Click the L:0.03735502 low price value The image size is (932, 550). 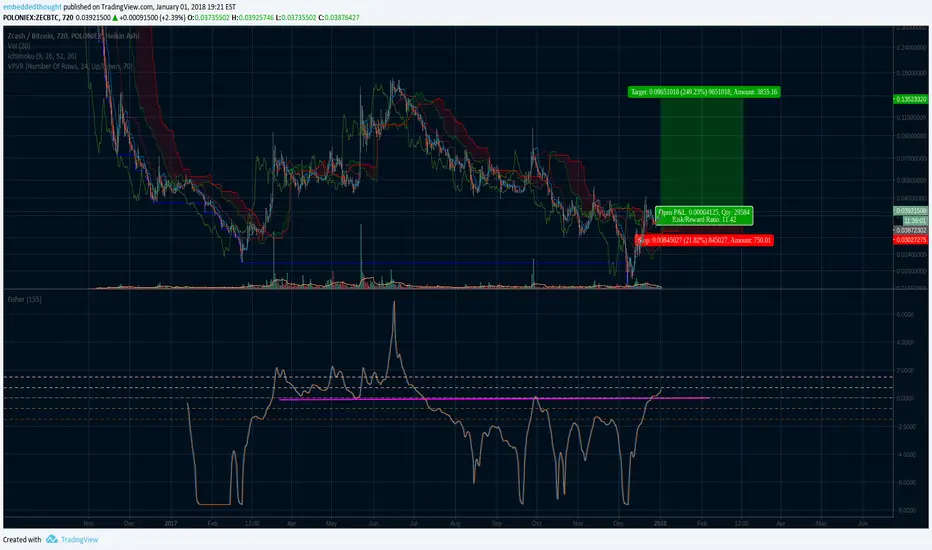coord(296,18)
